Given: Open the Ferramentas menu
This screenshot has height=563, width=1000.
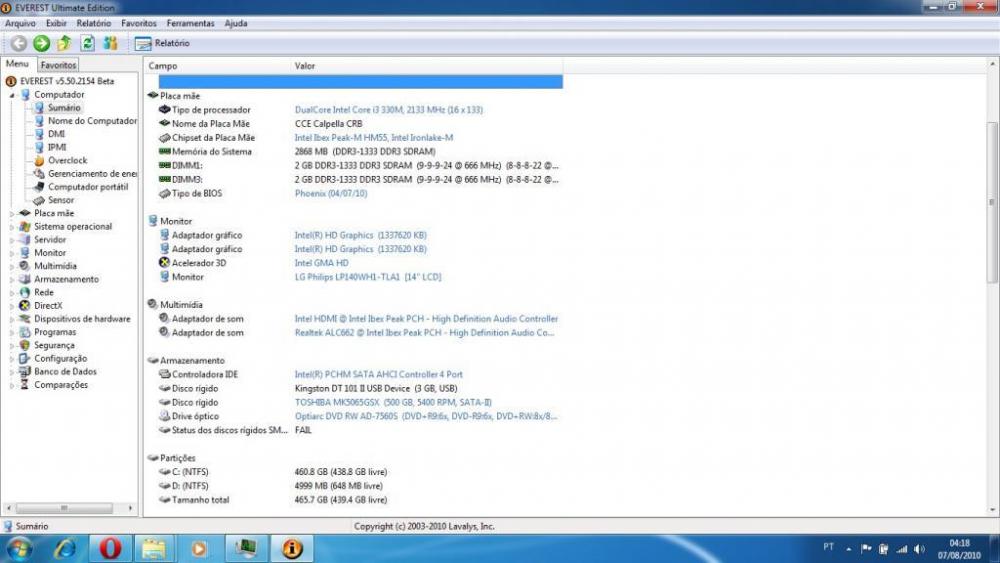Looking at the screenshot, I should click(190, 22).
